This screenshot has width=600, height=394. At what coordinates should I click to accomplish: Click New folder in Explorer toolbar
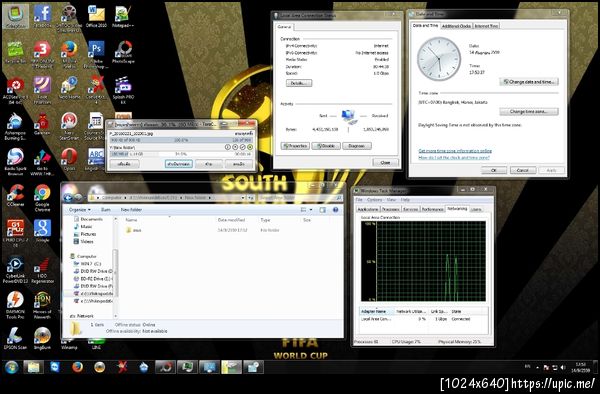131,210
